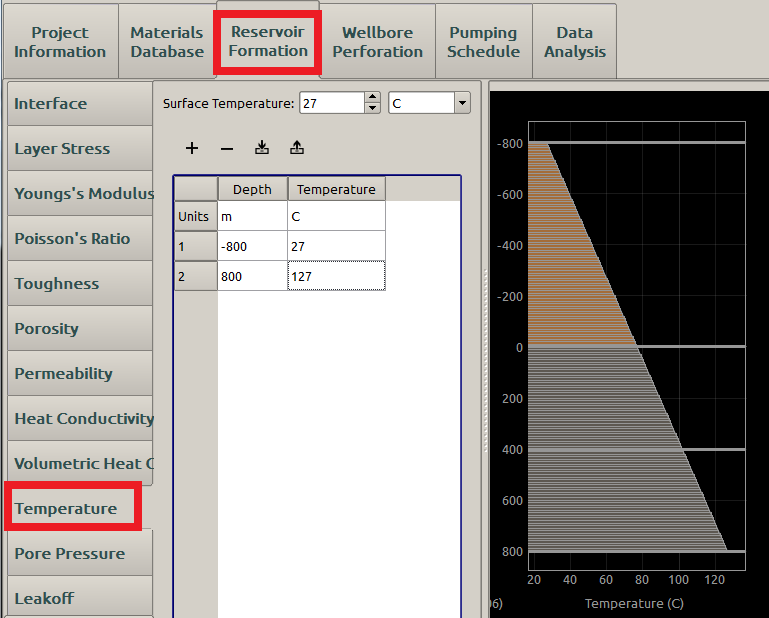Click the Surface Temperature value field

click(x=332, y=103)
